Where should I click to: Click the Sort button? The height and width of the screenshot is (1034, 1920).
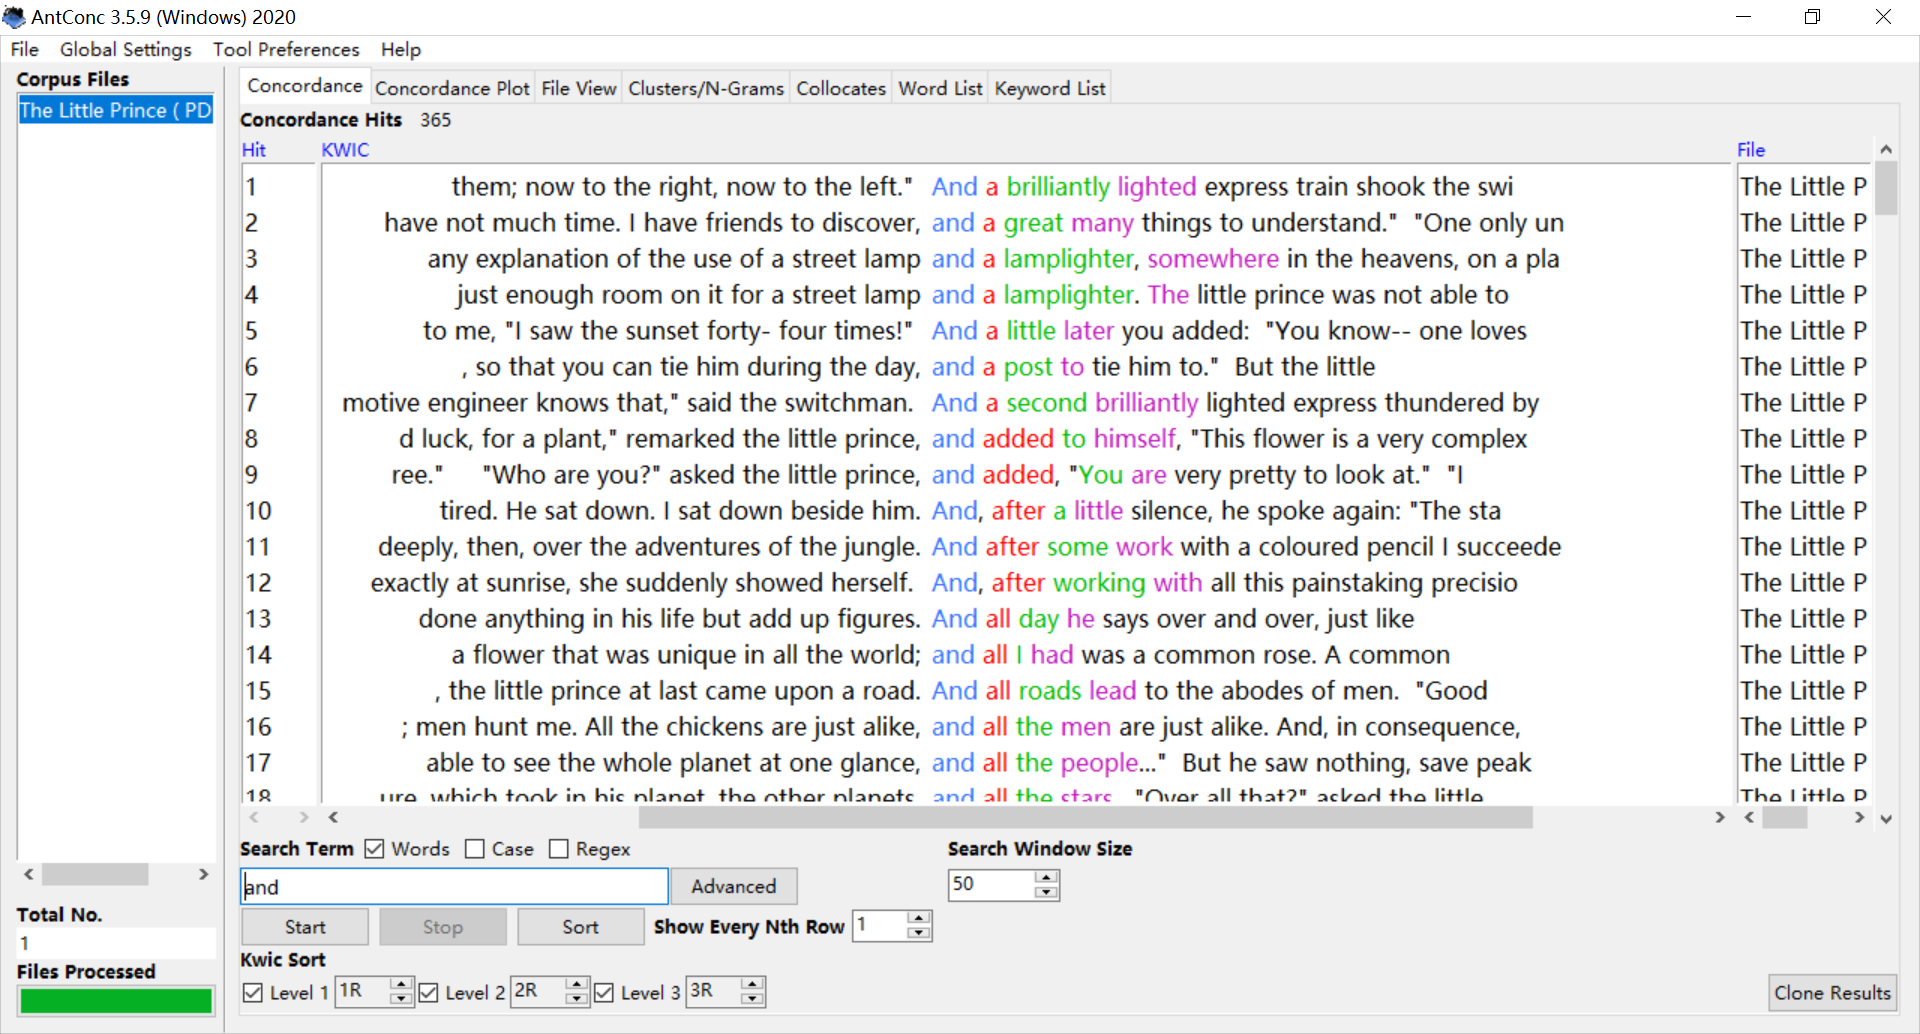(580, 927)
